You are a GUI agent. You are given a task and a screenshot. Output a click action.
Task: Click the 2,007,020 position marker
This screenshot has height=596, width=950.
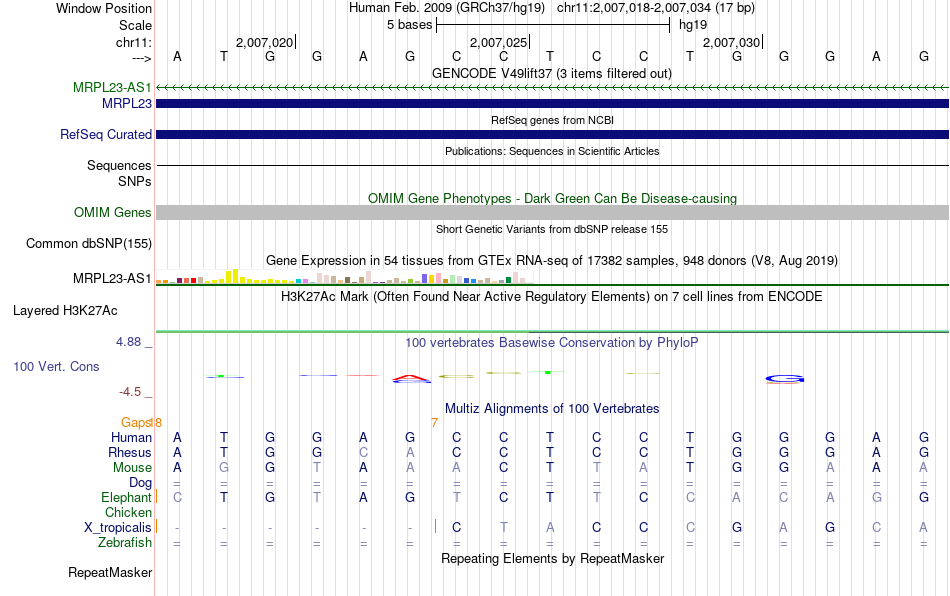click(x=264, y=42)
